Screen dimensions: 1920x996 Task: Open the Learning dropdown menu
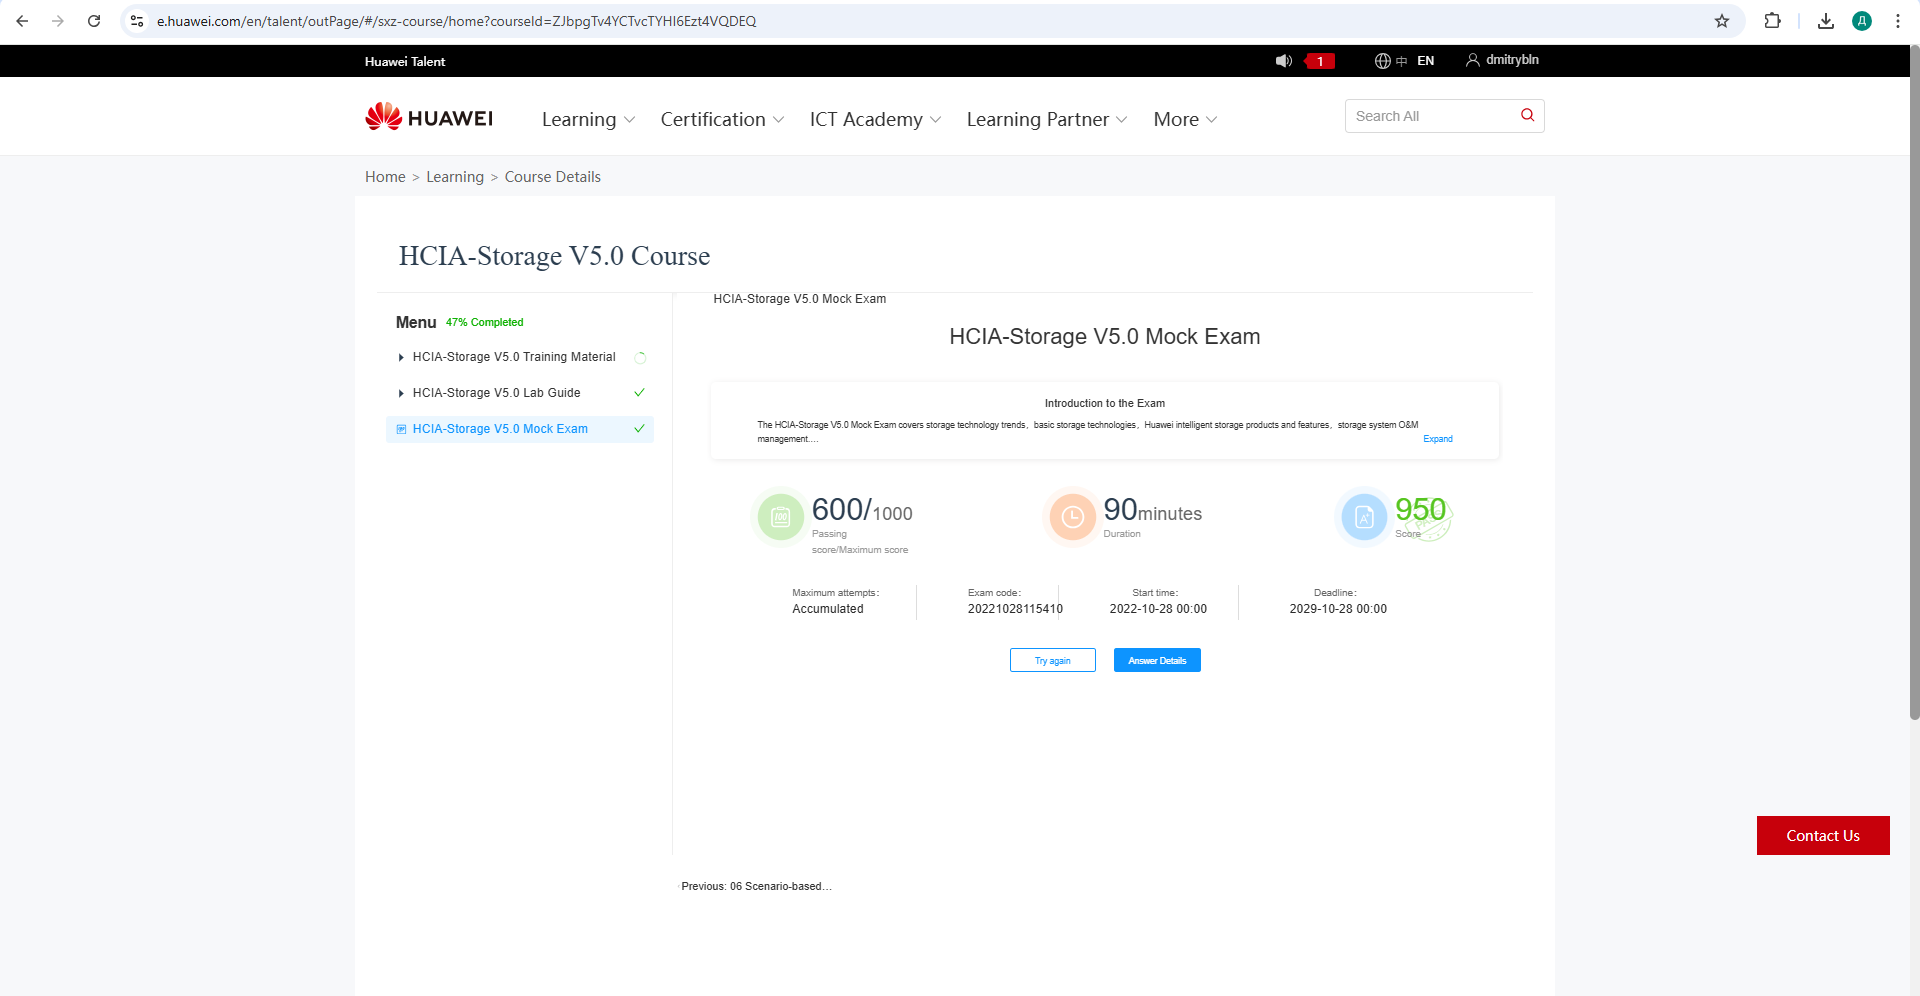pos(588,120)
